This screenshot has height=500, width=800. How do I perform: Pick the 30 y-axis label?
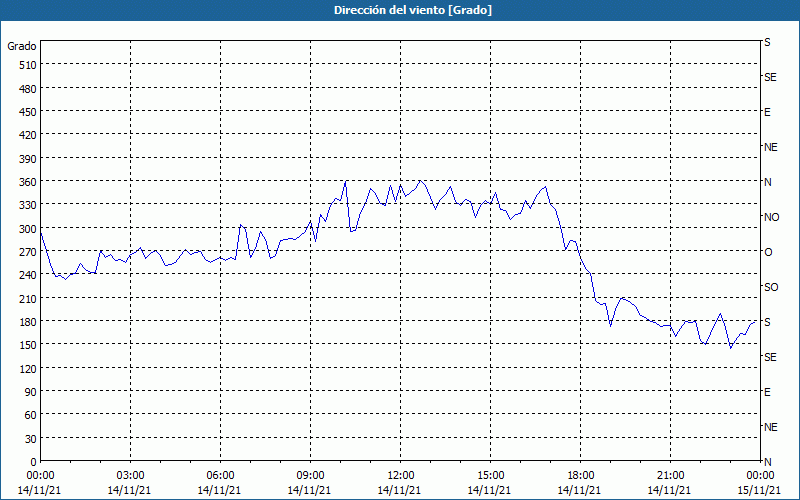tap(31, 439)
